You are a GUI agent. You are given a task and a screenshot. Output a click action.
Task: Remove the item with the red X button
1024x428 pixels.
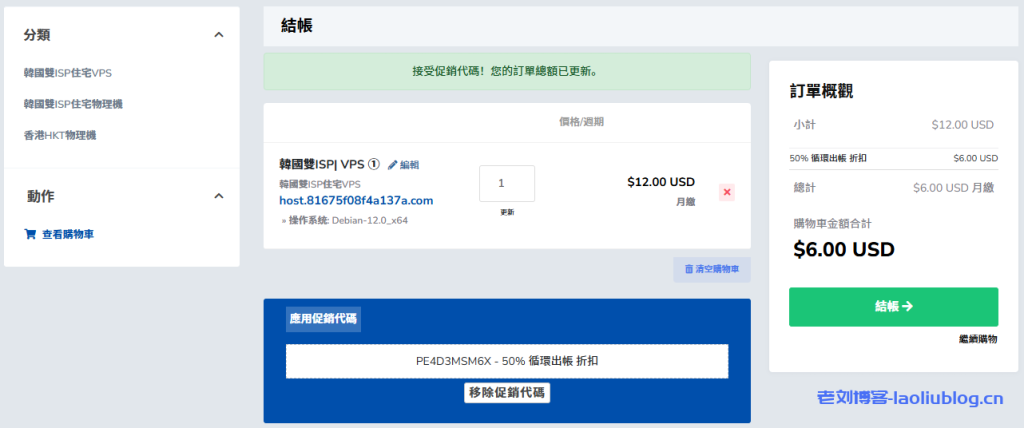(727, 193)
